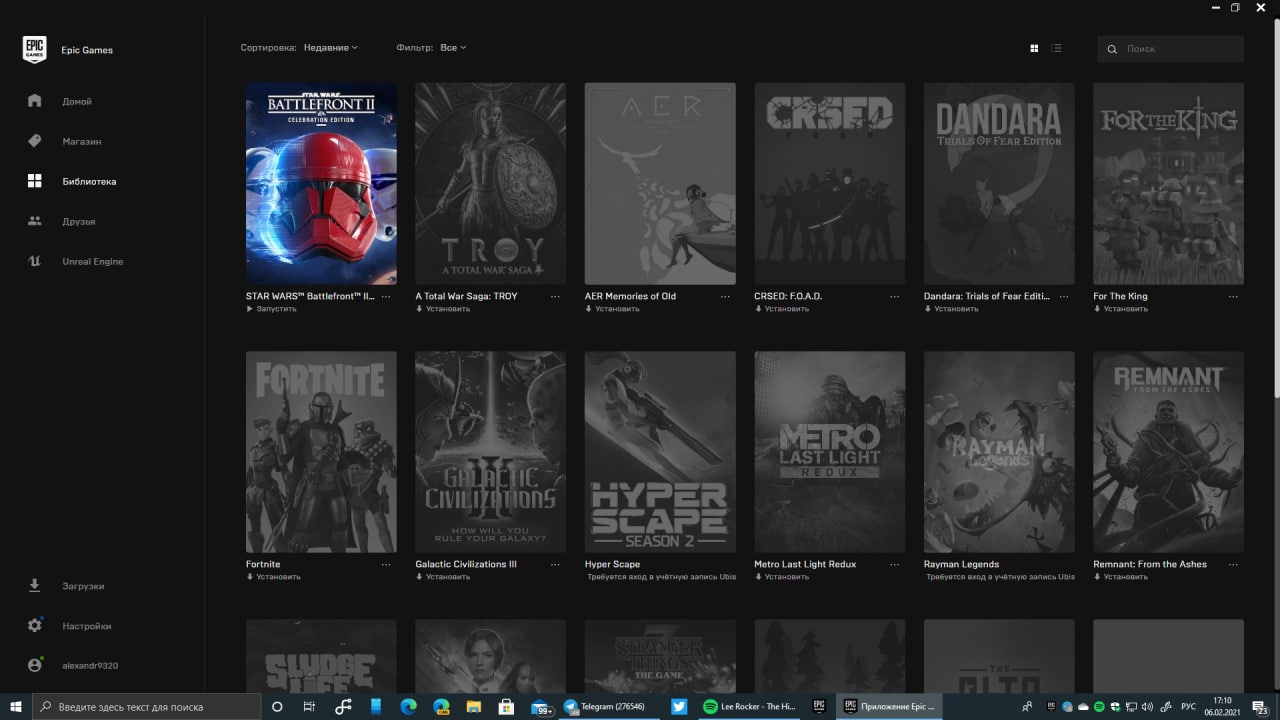Install A Total War Saga: TROY
Image resolution: width=1280 pixels, height=720 pixels.
tap(443, 309)
